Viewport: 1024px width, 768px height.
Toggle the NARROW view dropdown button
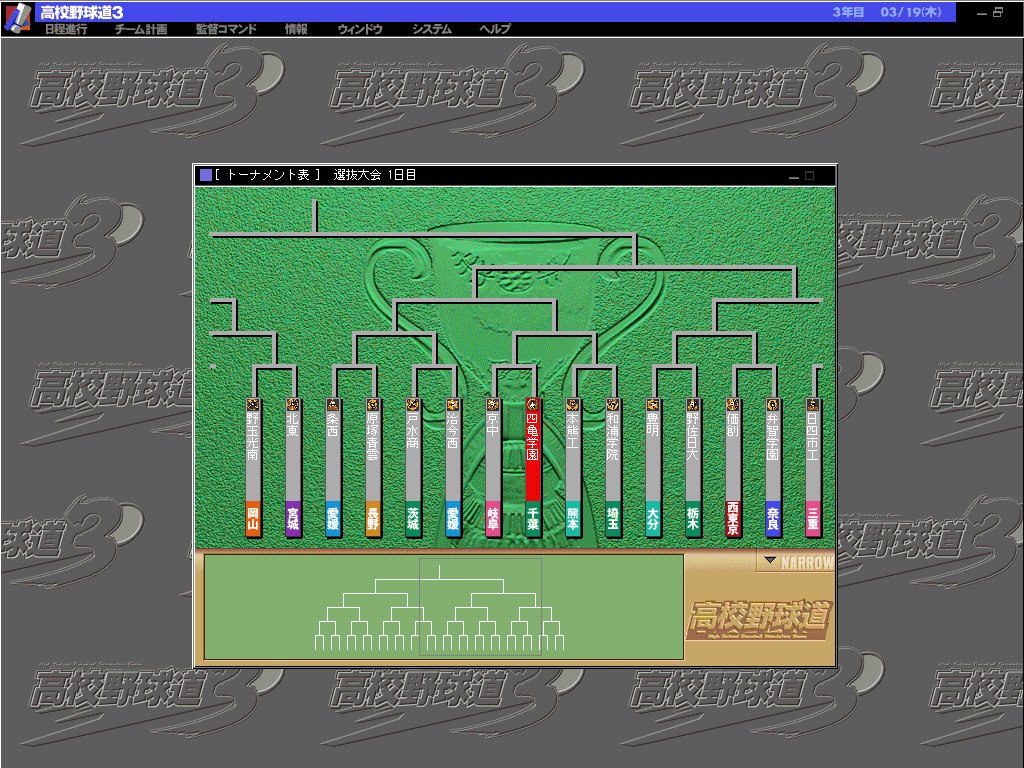796,562
